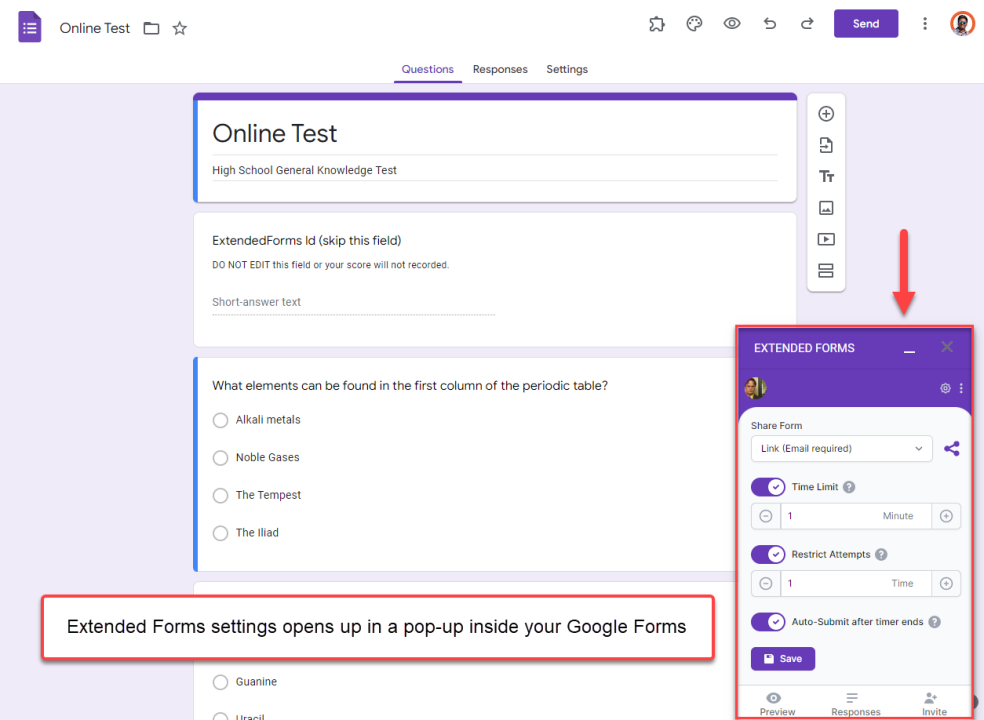Open the Extended Forms three-dot menu
984x720 pixels.
[961, 388]
